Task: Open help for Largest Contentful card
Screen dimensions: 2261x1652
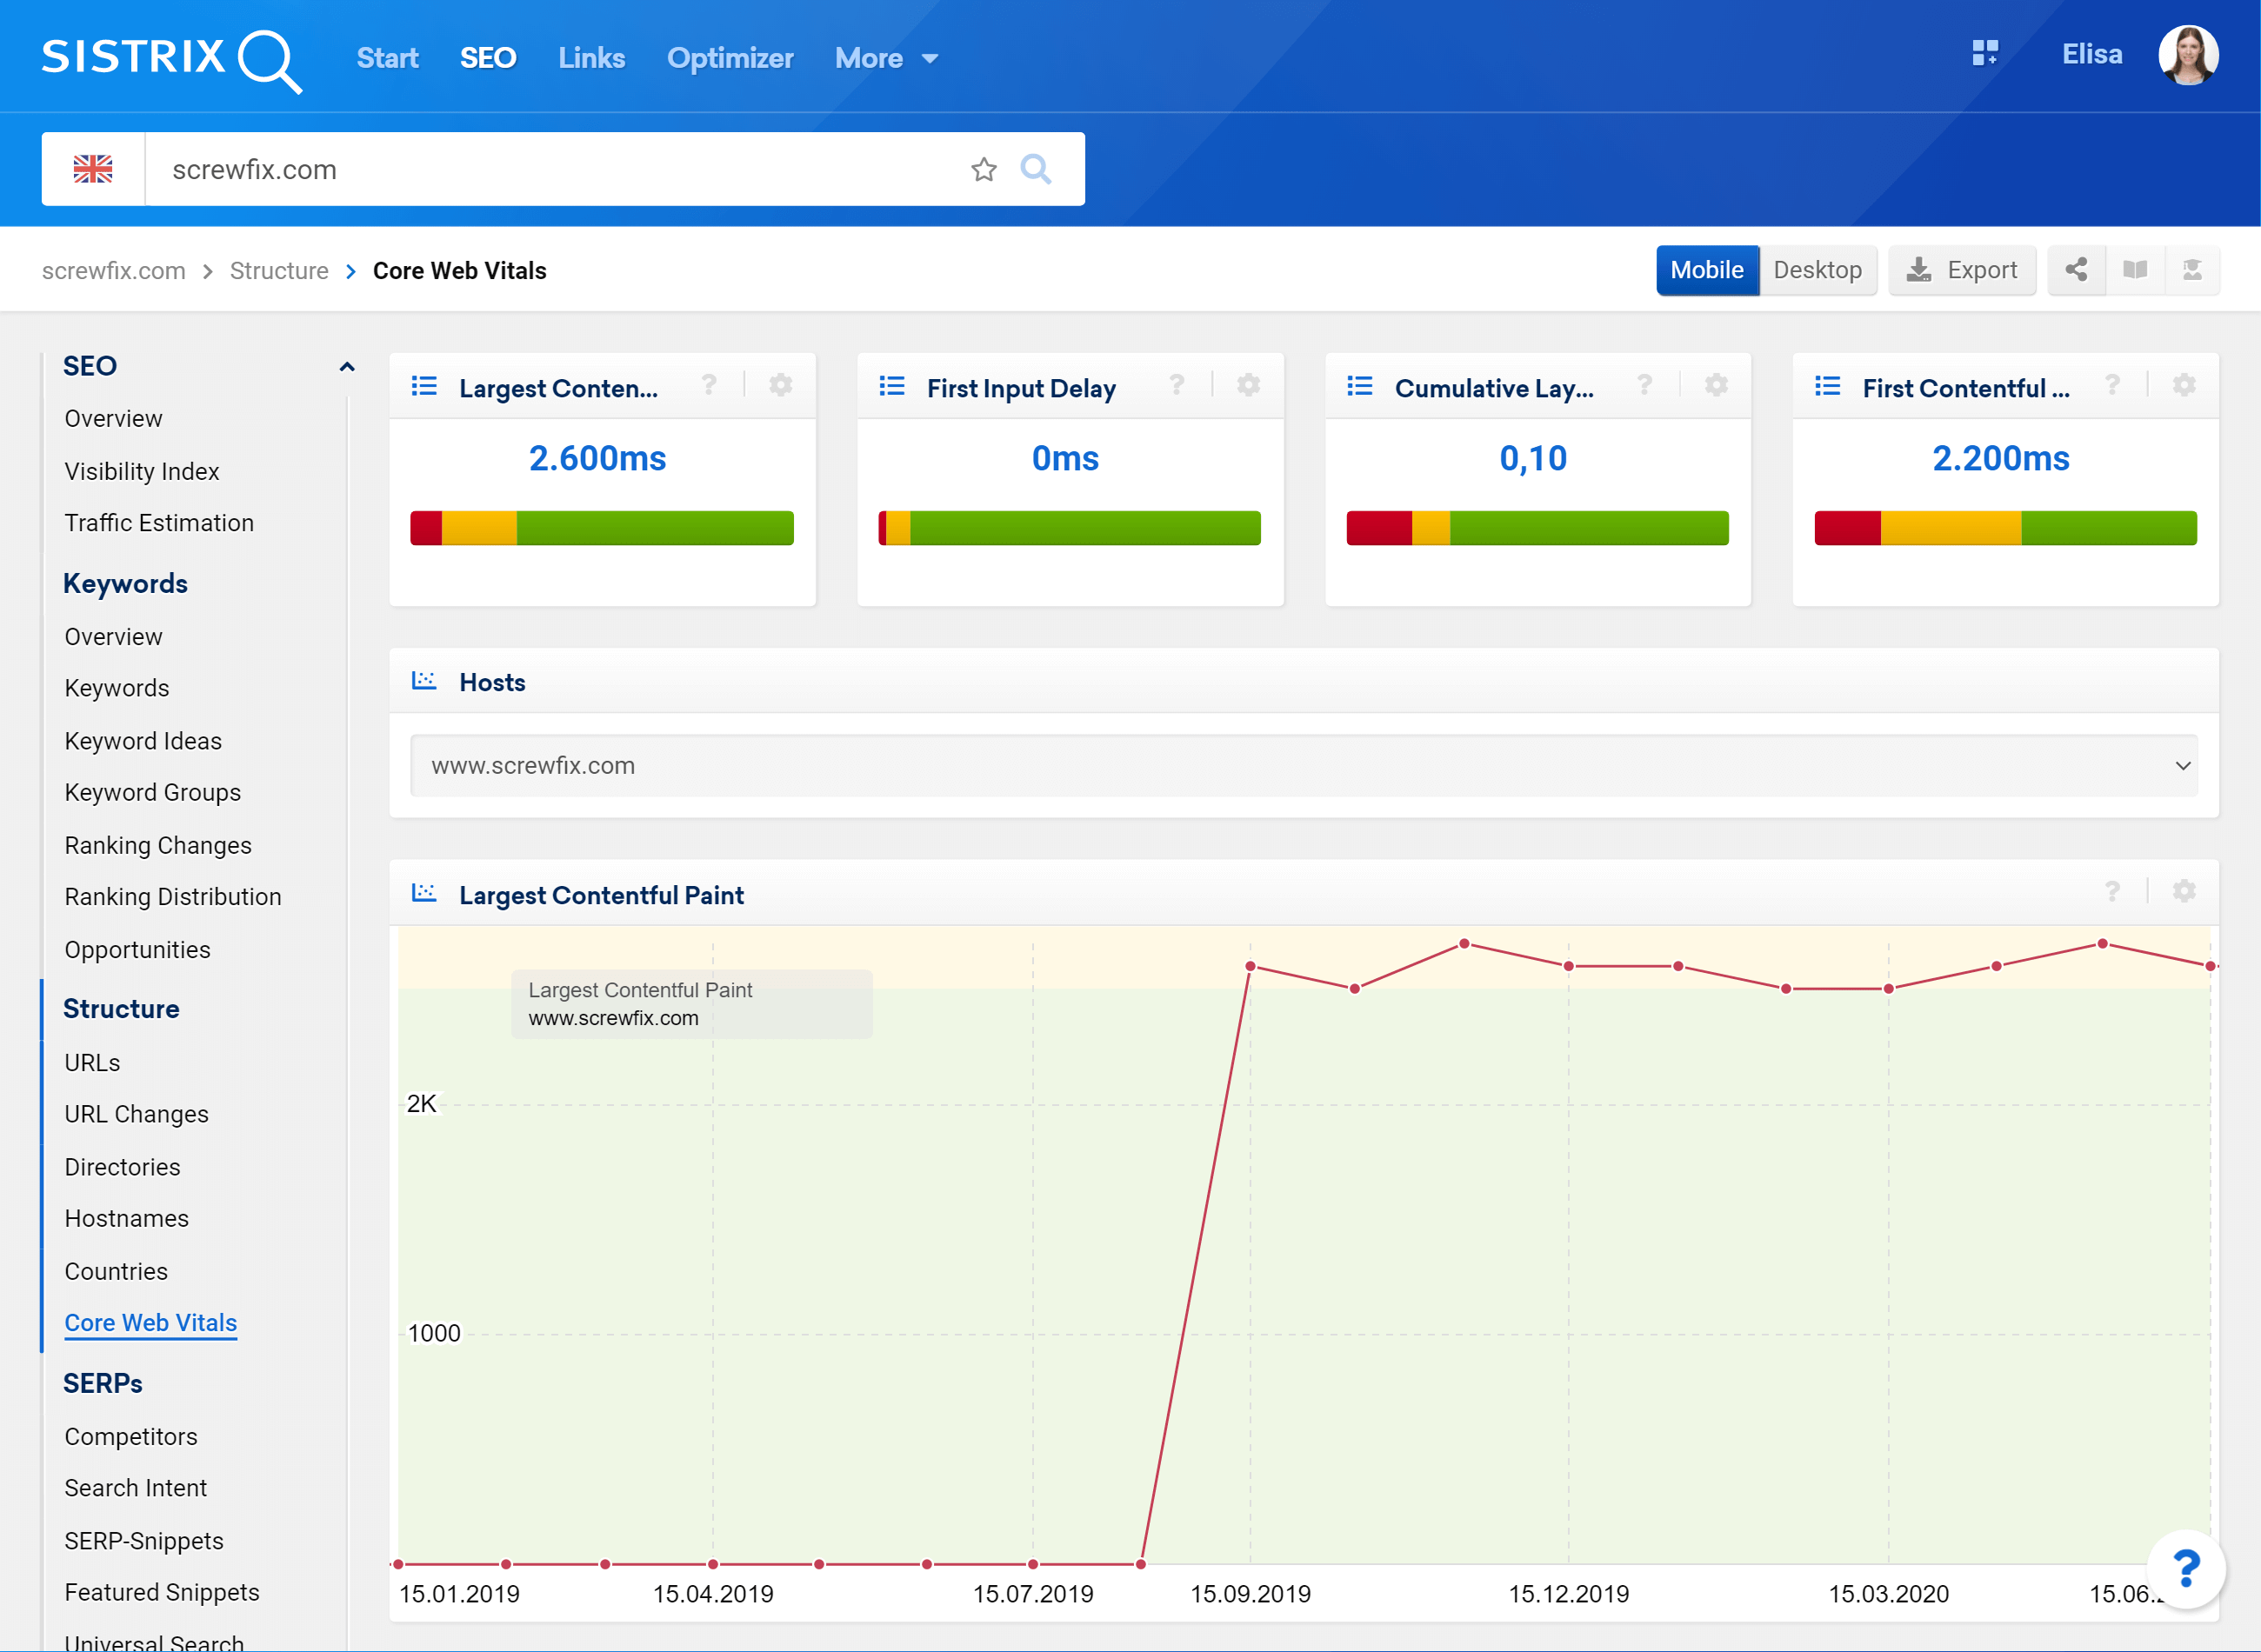Action: [709, 385]
